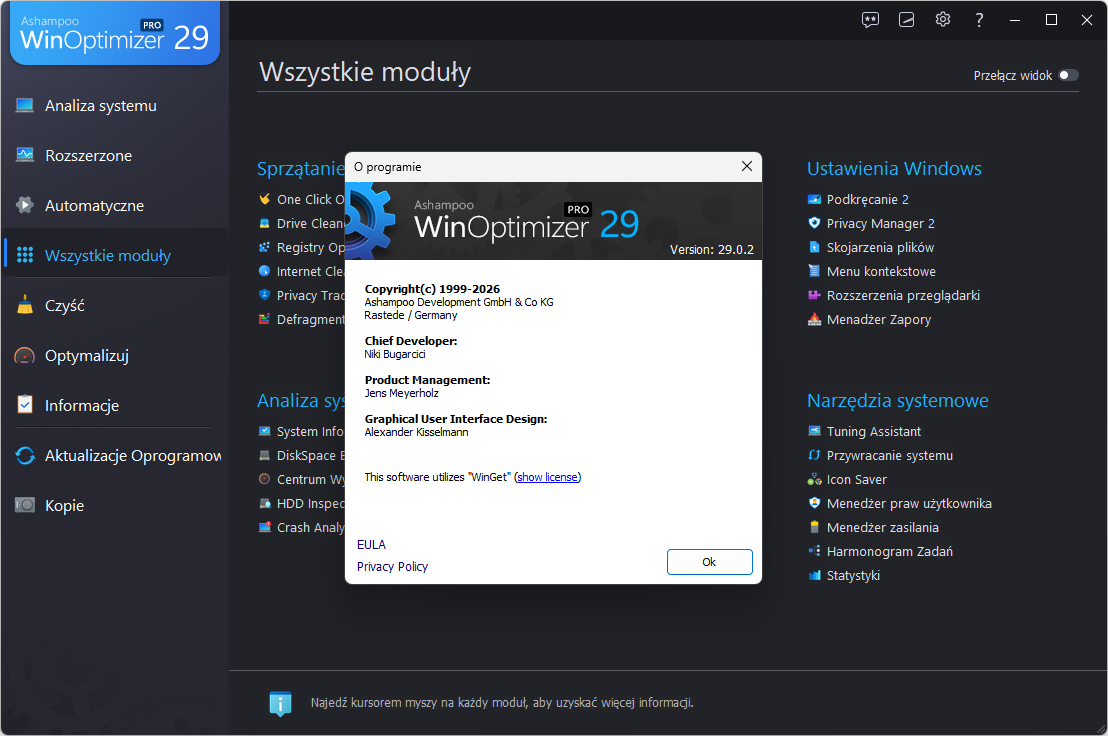Click the Kopie backup icon

[x=25, y=505]
